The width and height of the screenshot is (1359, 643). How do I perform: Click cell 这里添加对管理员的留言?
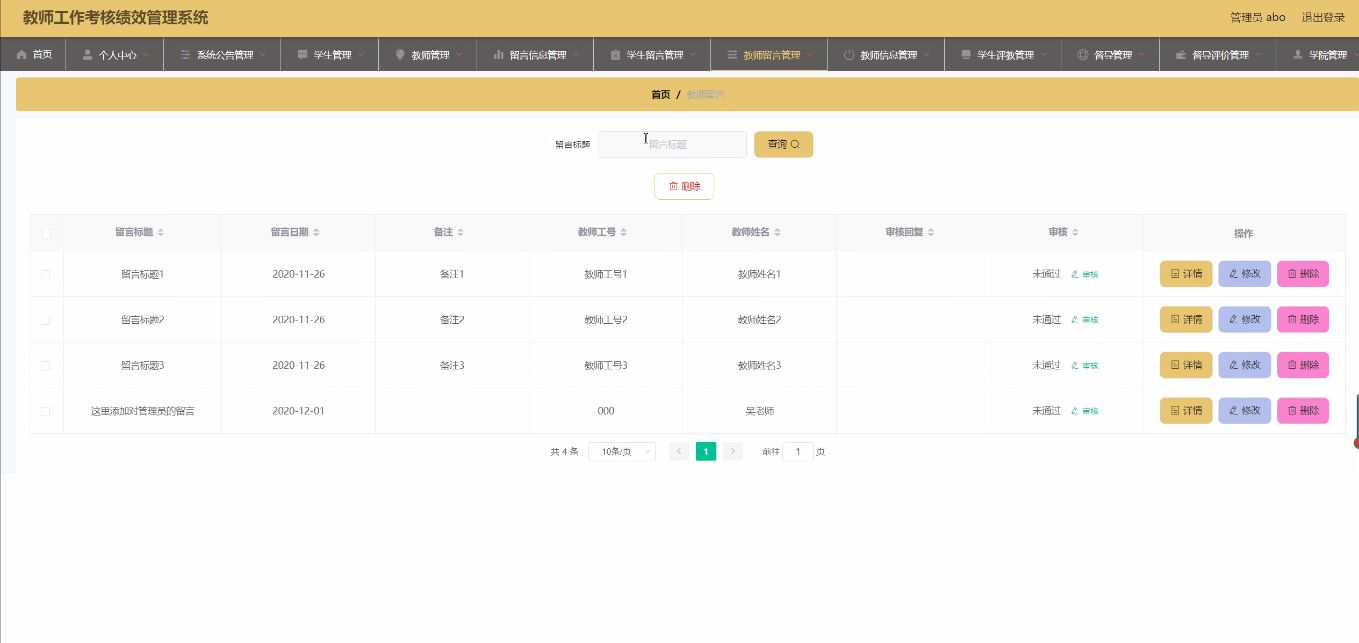(143, 411)
